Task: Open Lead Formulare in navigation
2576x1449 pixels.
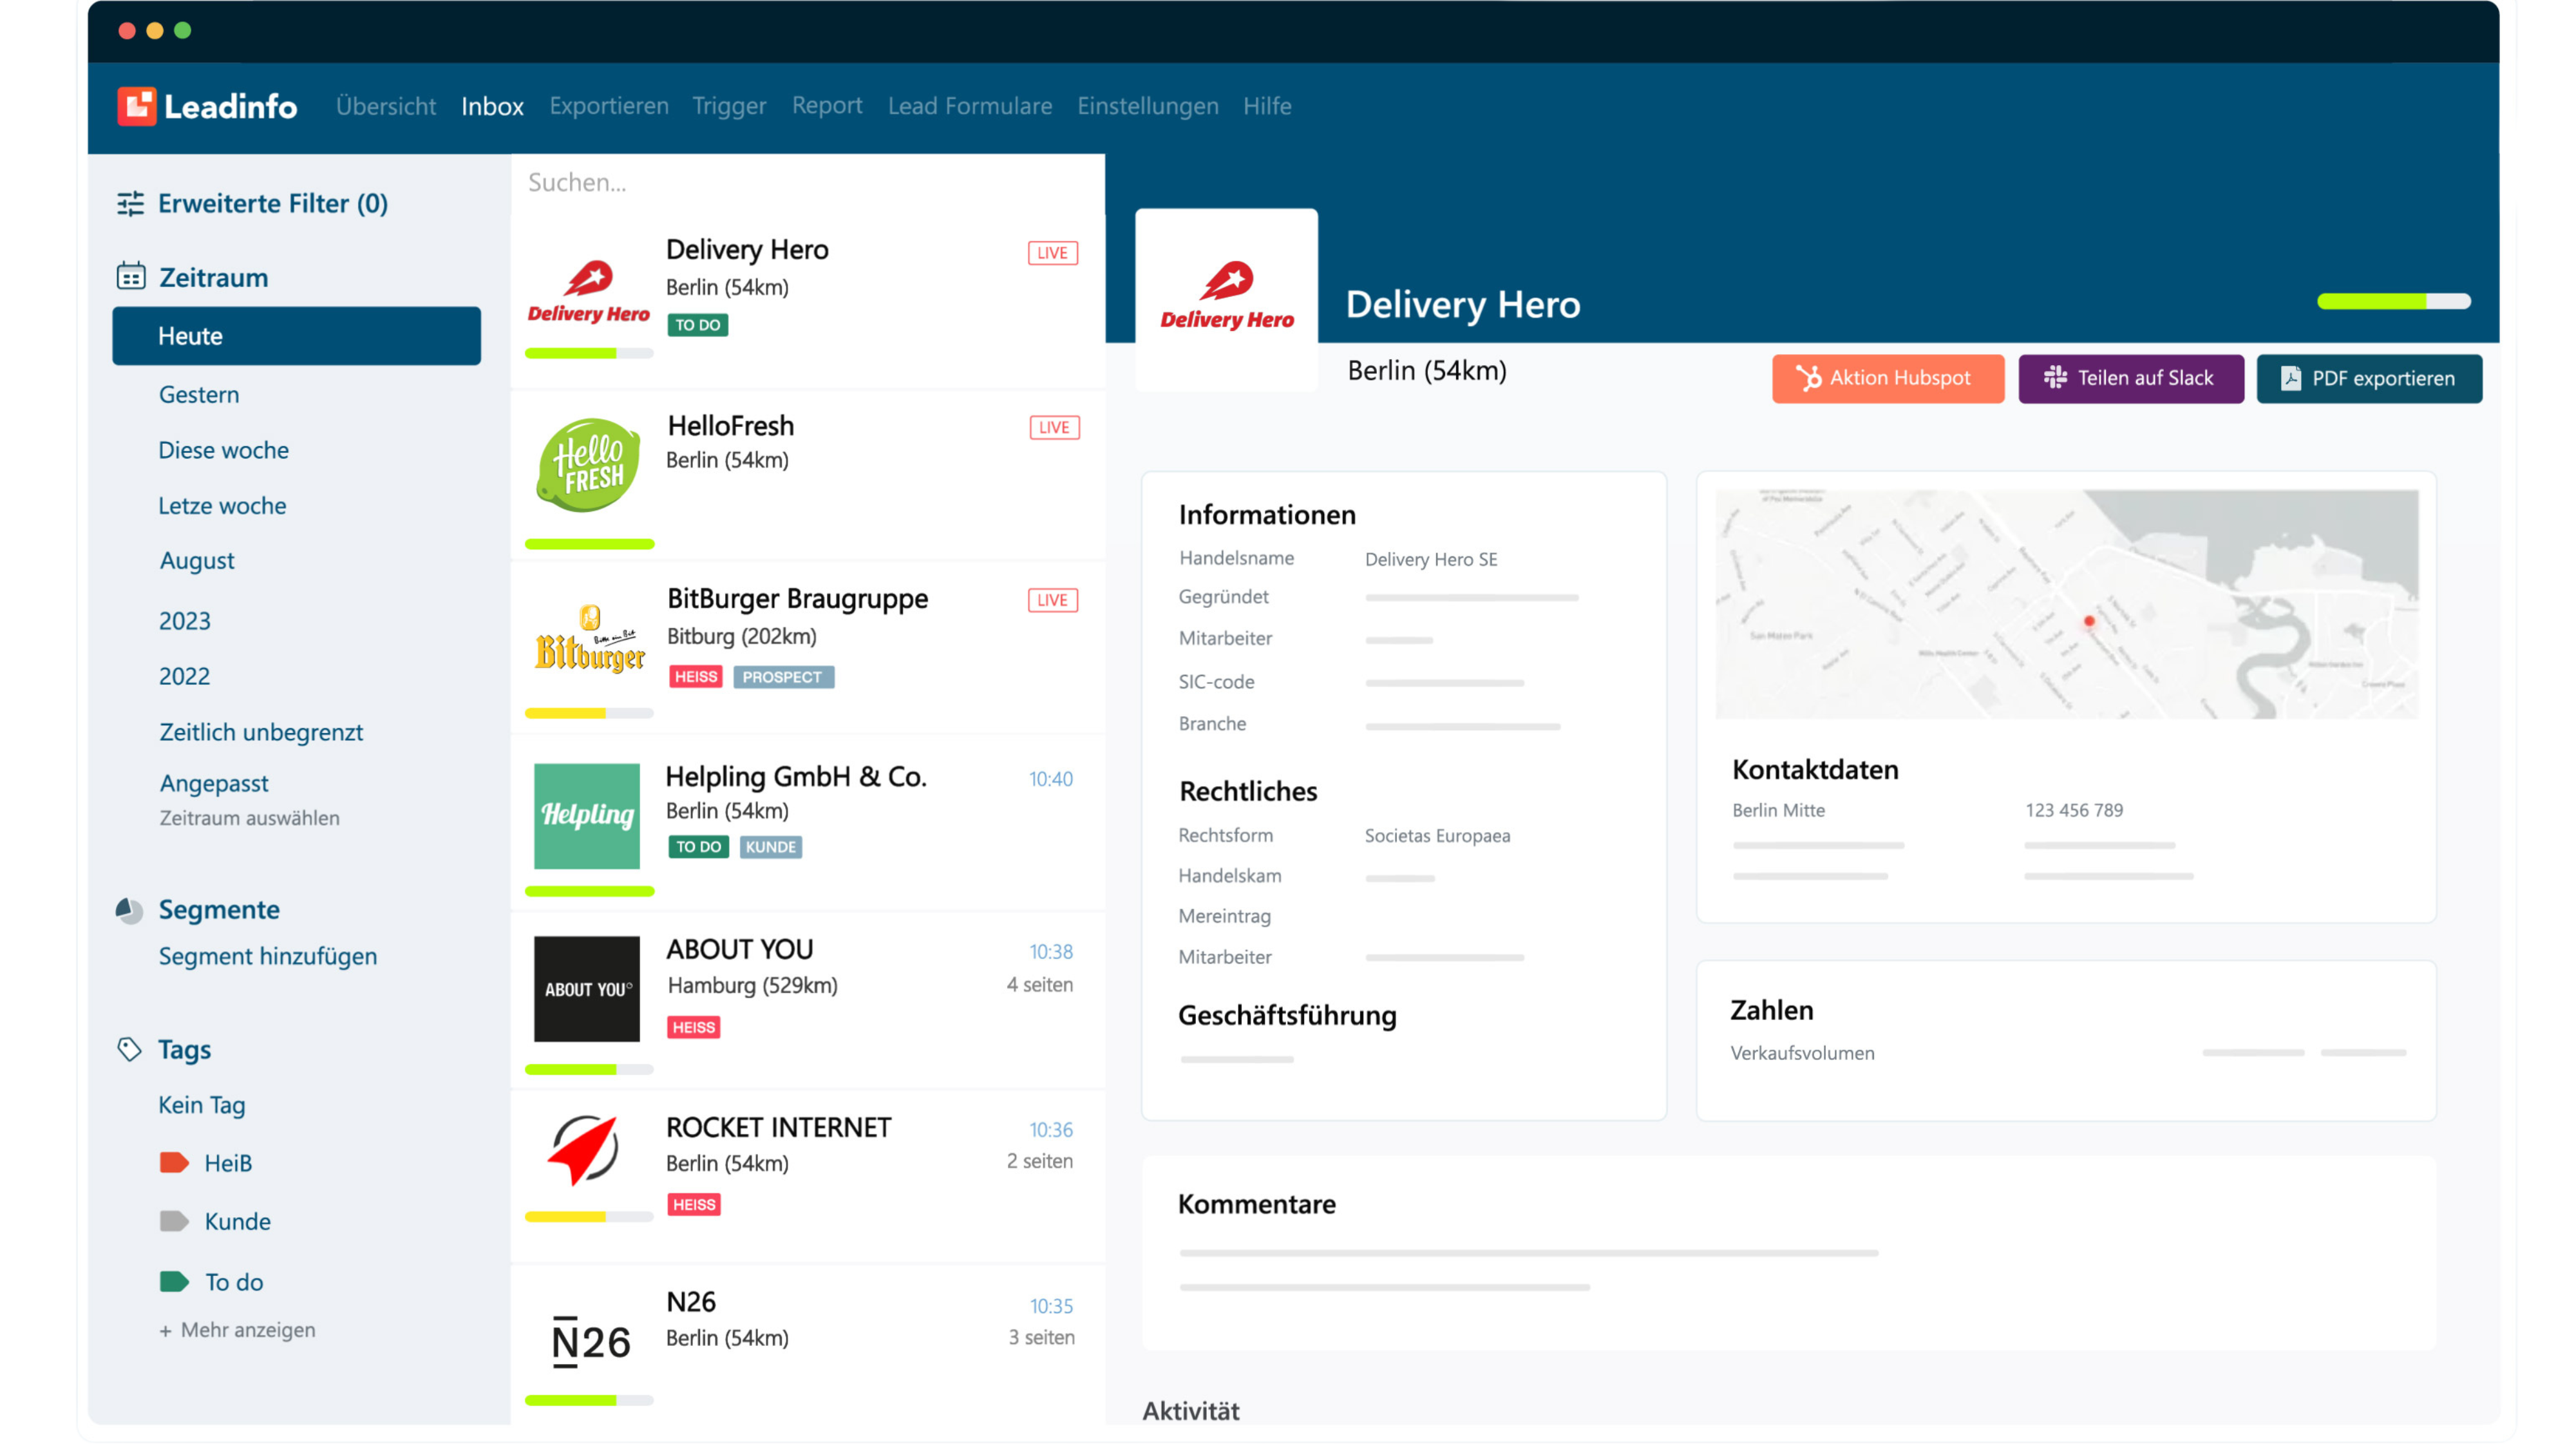Action: pyautogui.click(x=970, y=106)
